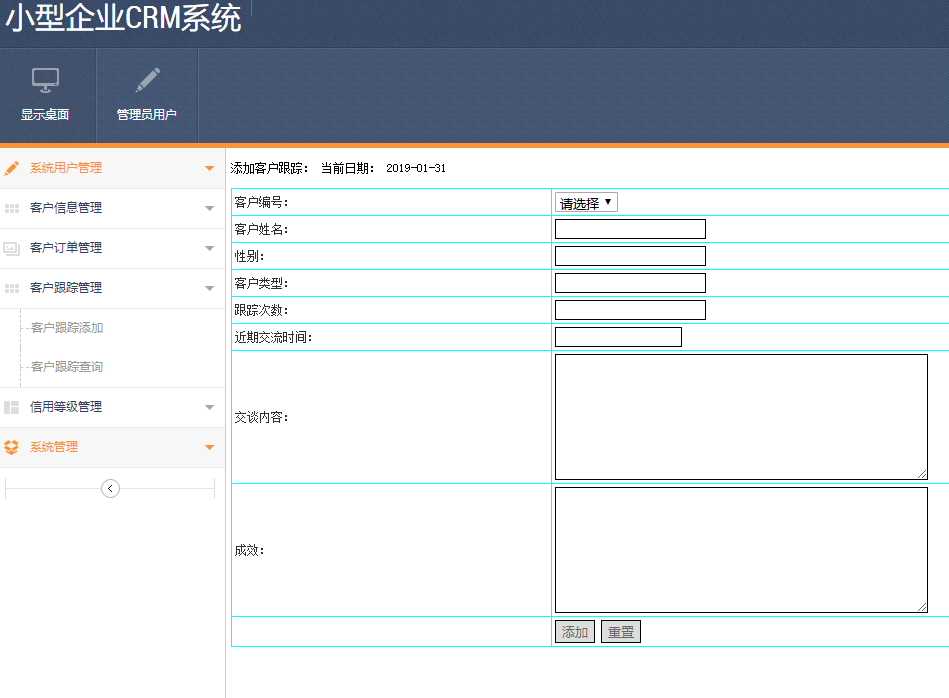
Task: Click the picture icon beside 客户订单管理
Action: [x=11, y=248]
